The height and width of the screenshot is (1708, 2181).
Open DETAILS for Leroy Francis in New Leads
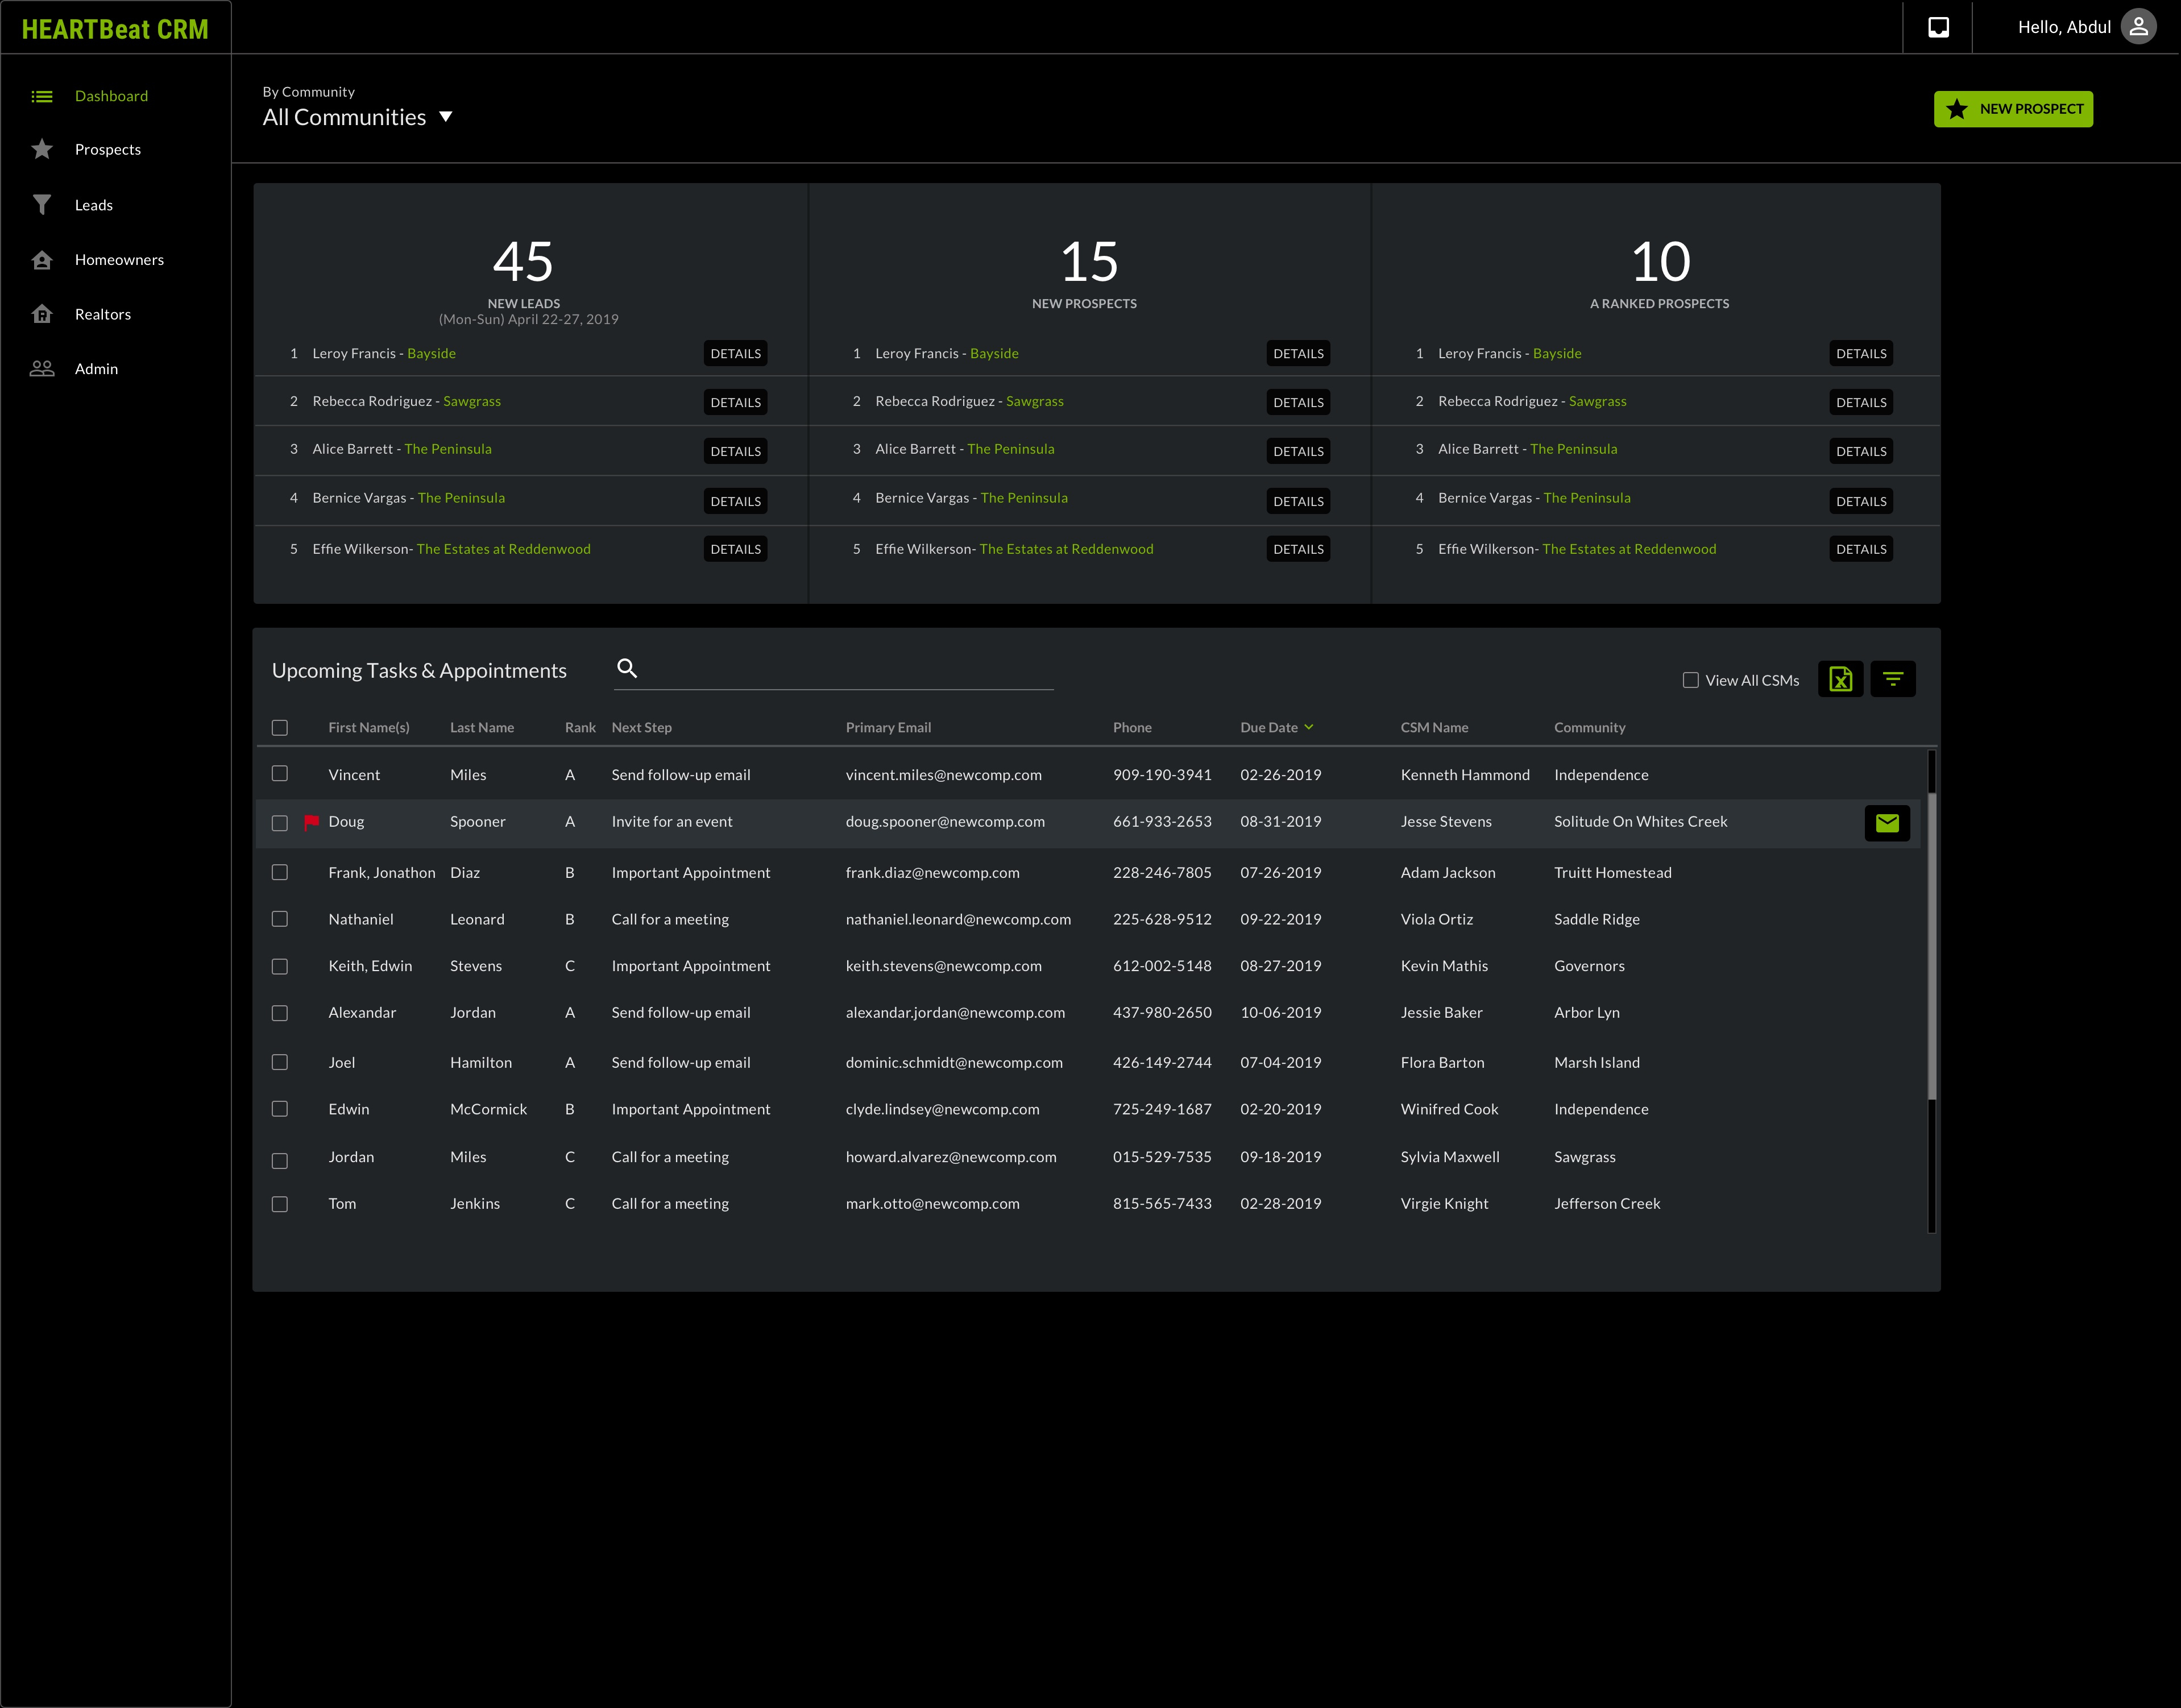[735, 353]
